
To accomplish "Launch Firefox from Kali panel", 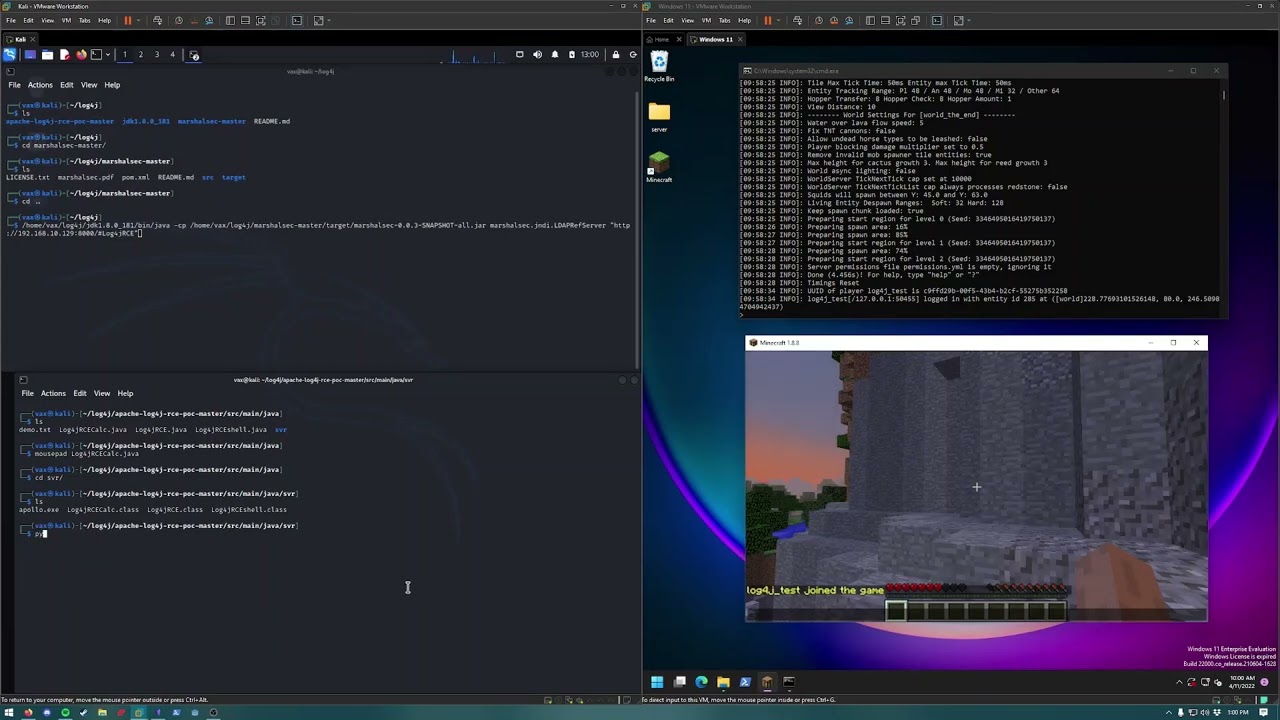I will tap(81, 55).
